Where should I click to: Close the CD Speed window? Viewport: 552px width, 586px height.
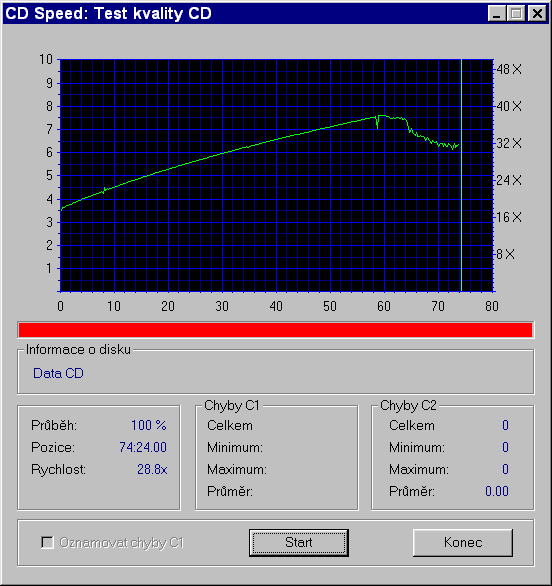(x=537, y=14)
